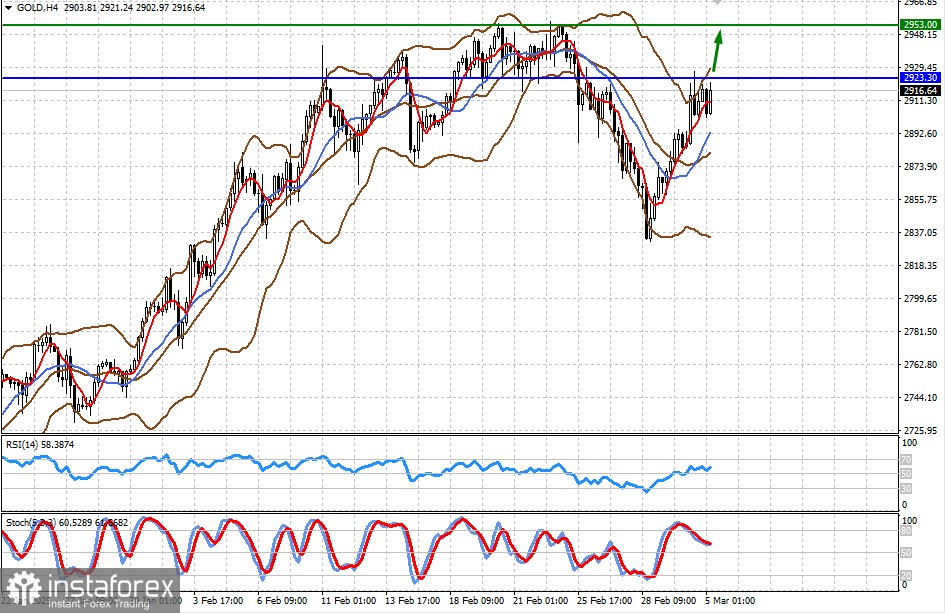
Task: Click the 21 Feb 01:00 time label
Action: (540, 601)
